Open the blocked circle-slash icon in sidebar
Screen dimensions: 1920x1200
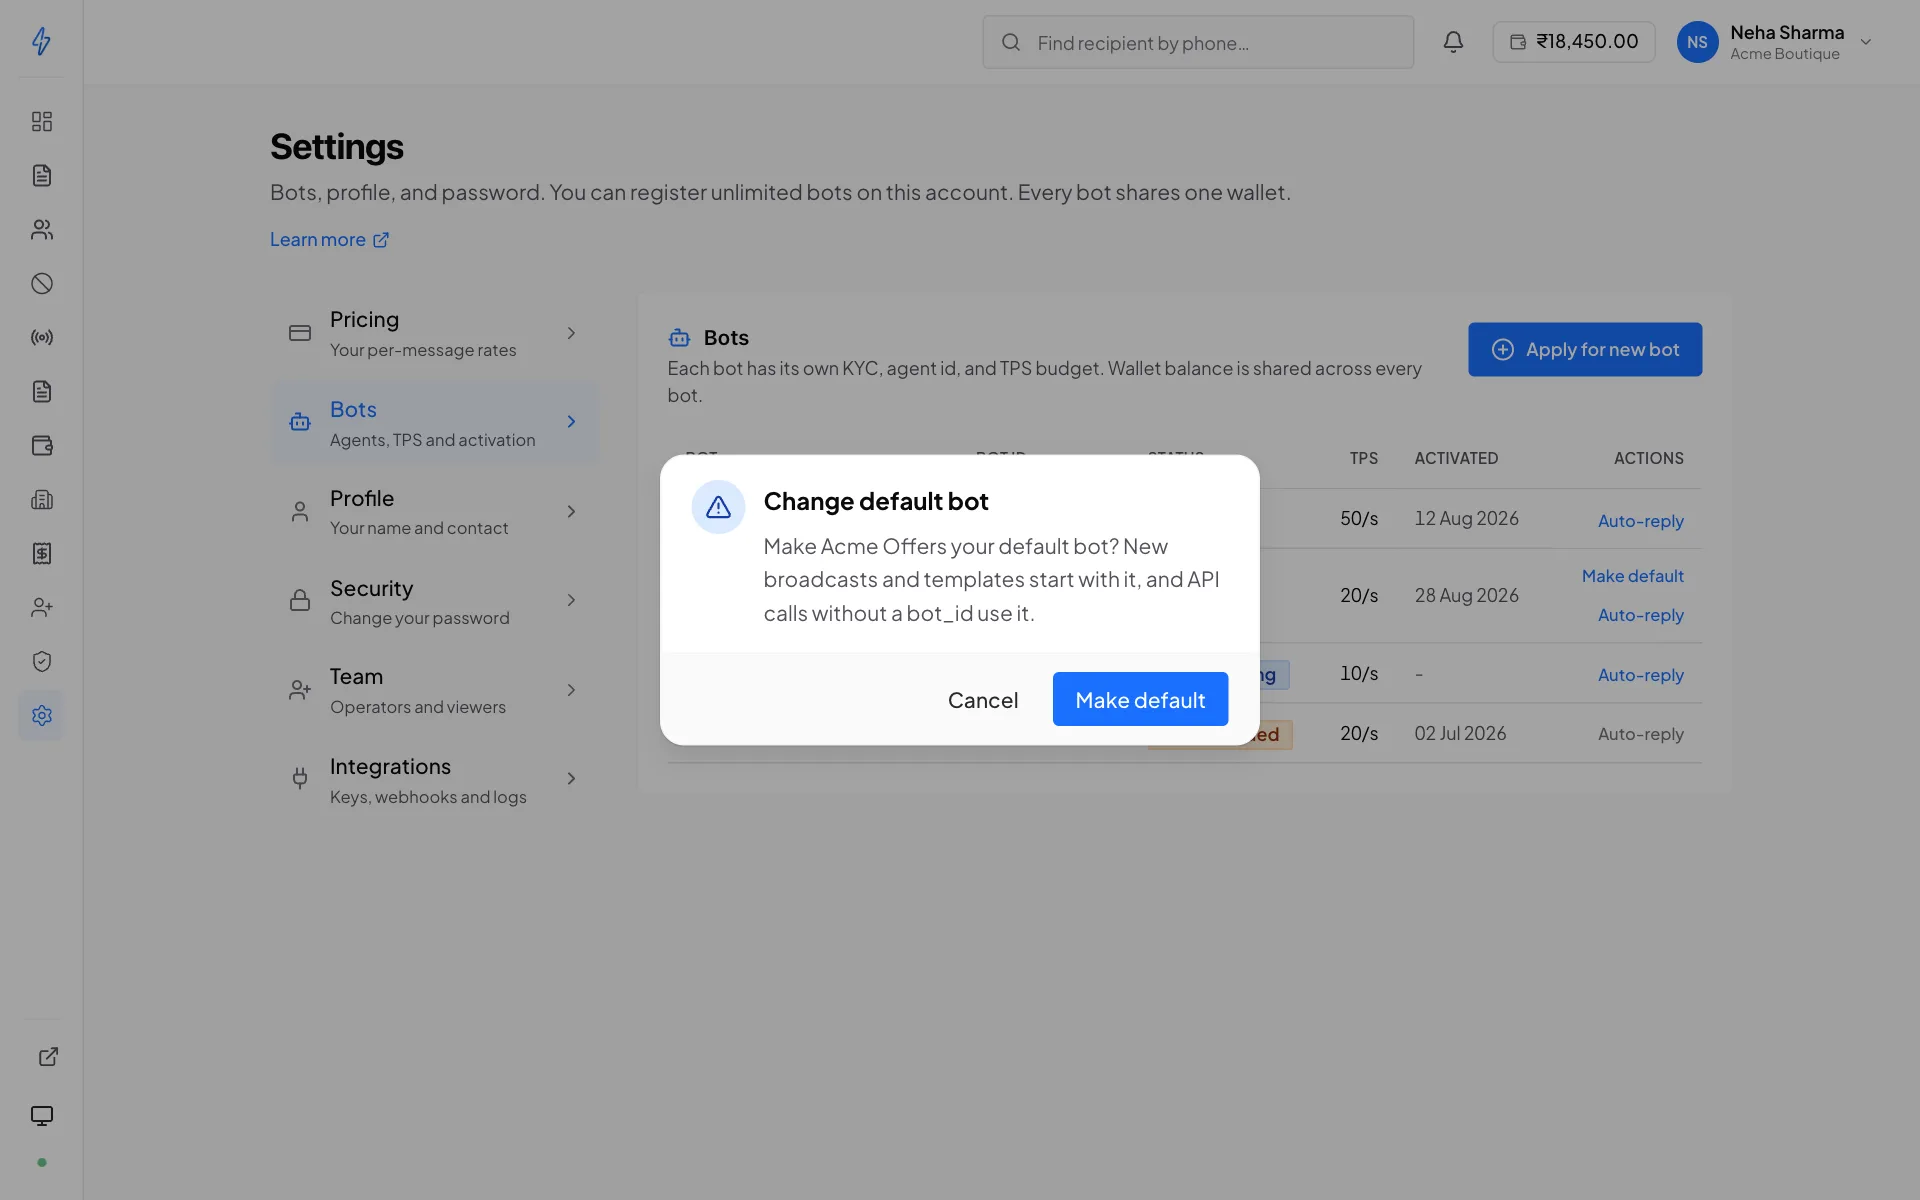coord(41,284)
